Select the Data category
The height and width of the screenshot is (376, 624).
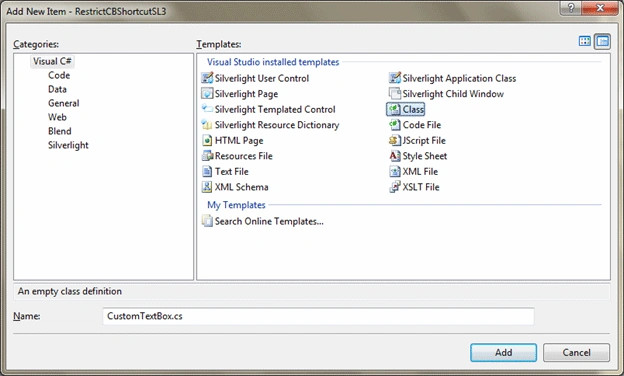tap(57, 89)
